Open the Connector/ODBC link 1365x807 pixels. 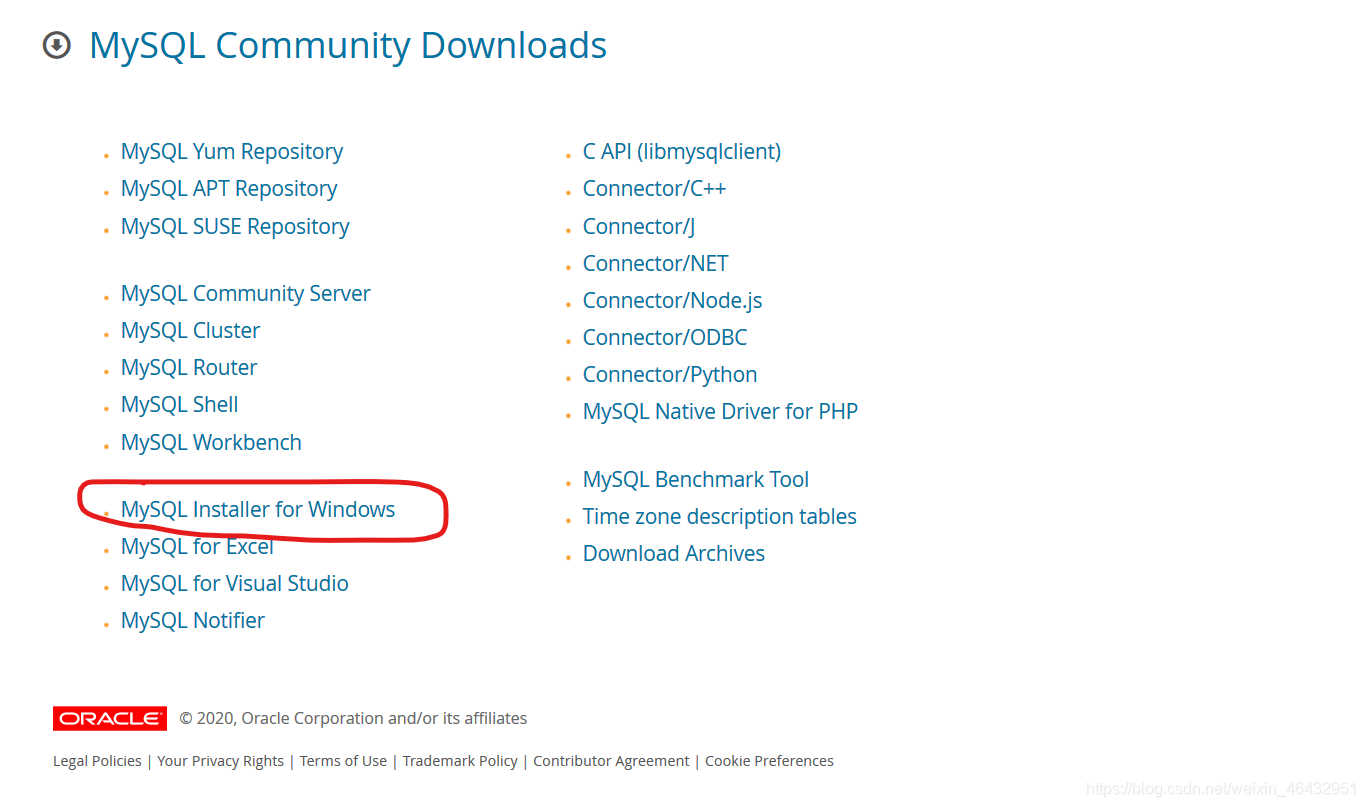coord(665,338)
